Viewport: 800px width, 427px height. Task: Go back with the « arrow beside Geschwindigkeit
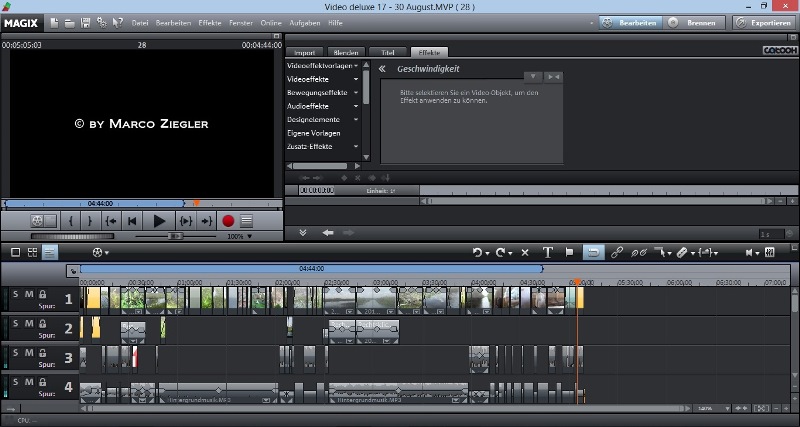(382, 69)
